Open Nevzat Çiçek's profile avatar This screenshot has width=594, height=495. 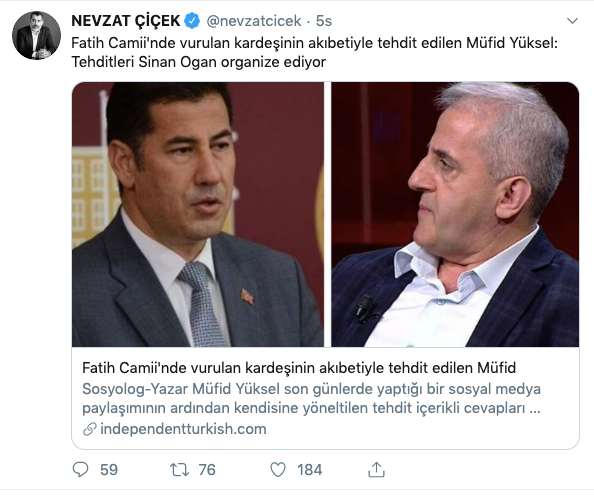36,35
